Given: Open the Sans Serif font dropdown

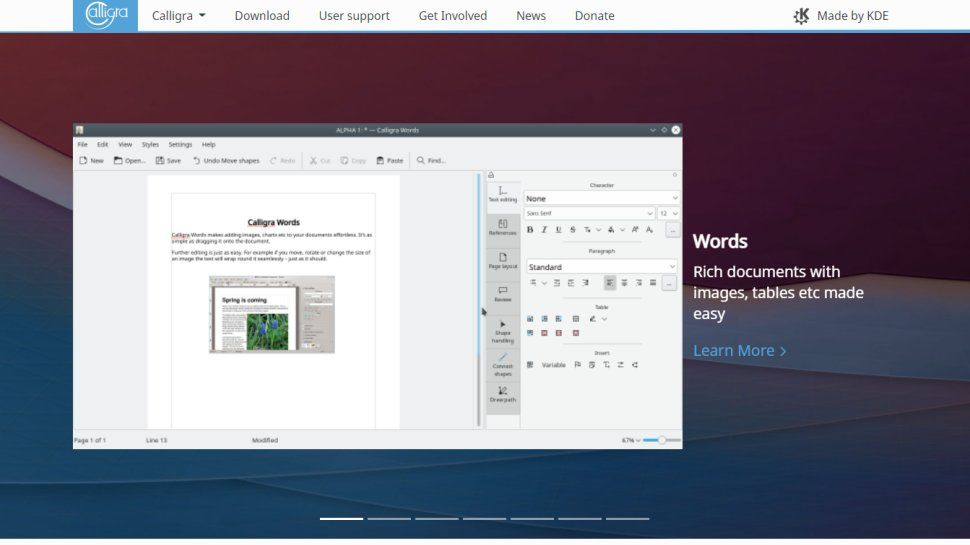Looking at the screenshot, I should (589, 213).
